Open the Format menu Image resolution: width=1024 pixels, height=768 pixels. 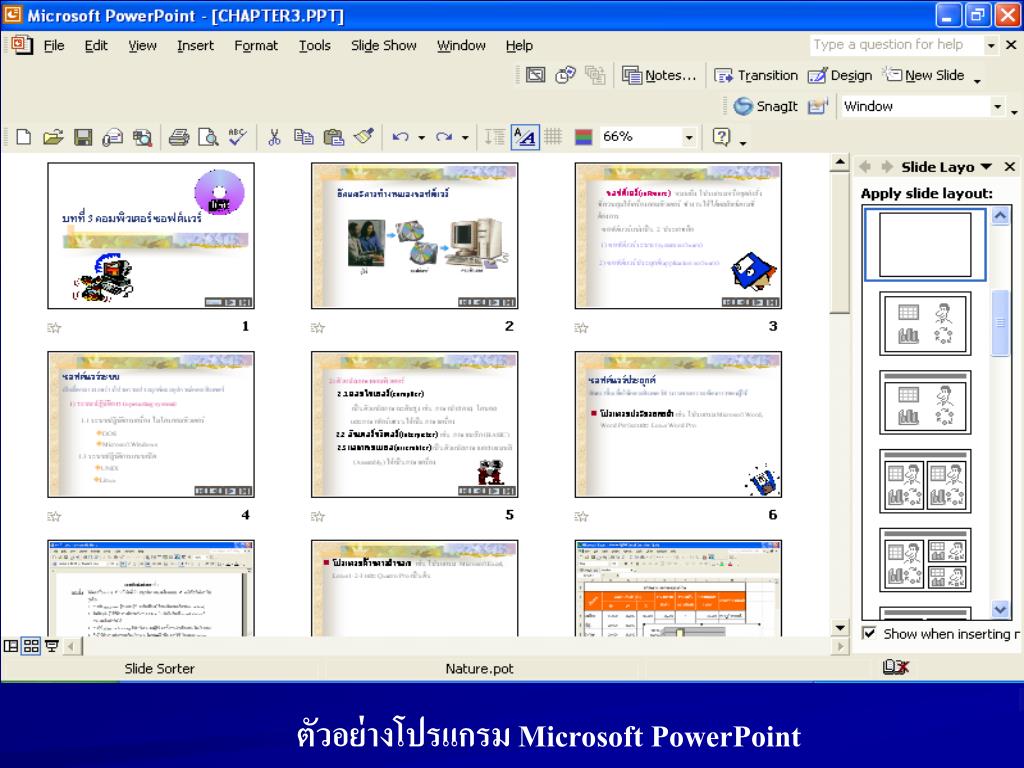[256, 46]
